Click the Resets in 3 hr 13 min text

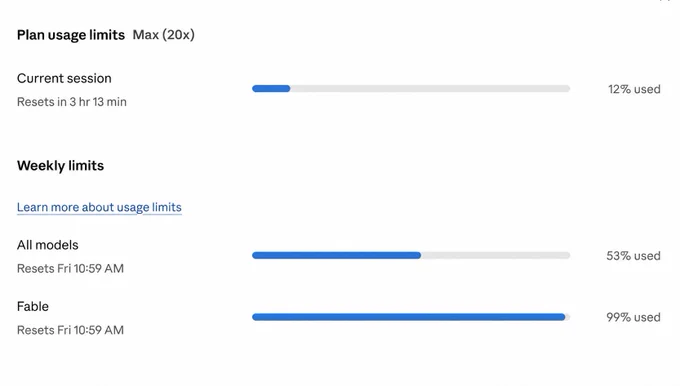click(x=72, y=102)
